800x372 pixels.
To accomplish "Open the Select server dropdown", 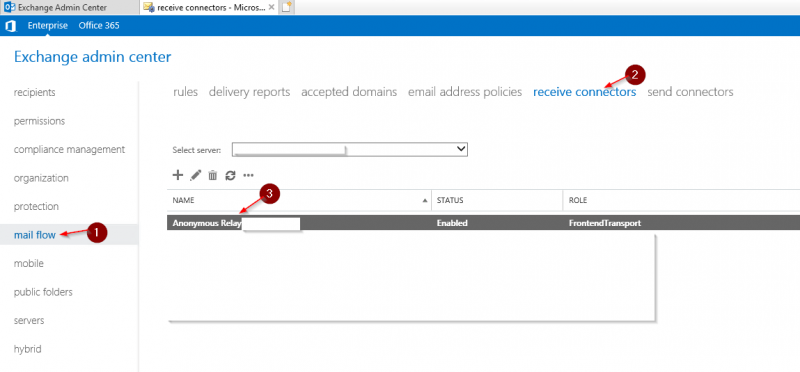I will point(350,149).
